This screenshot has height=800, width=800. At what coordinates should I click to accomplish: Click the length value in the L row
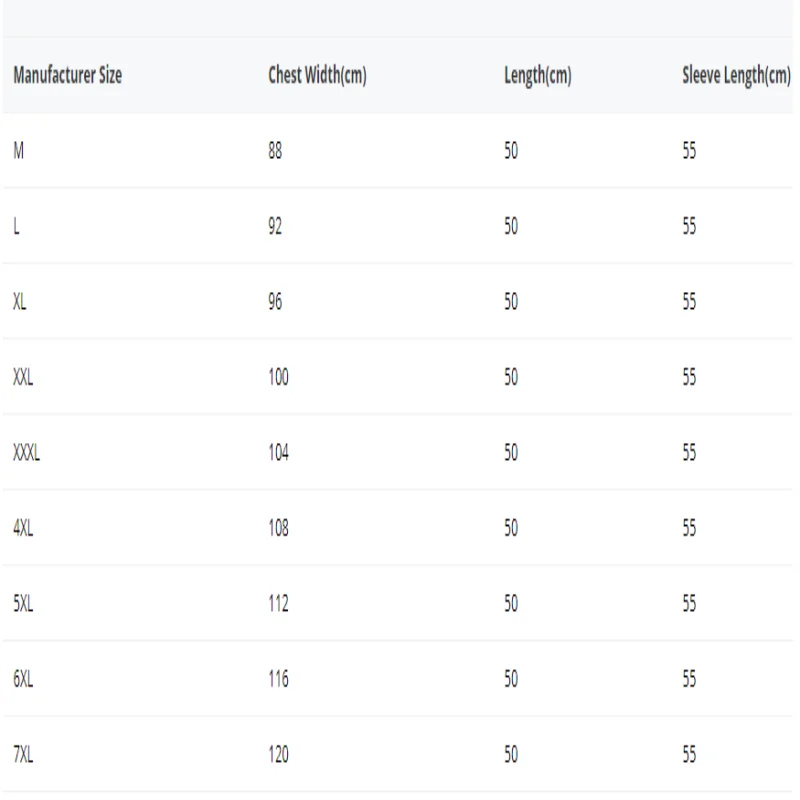pos(511,227)
